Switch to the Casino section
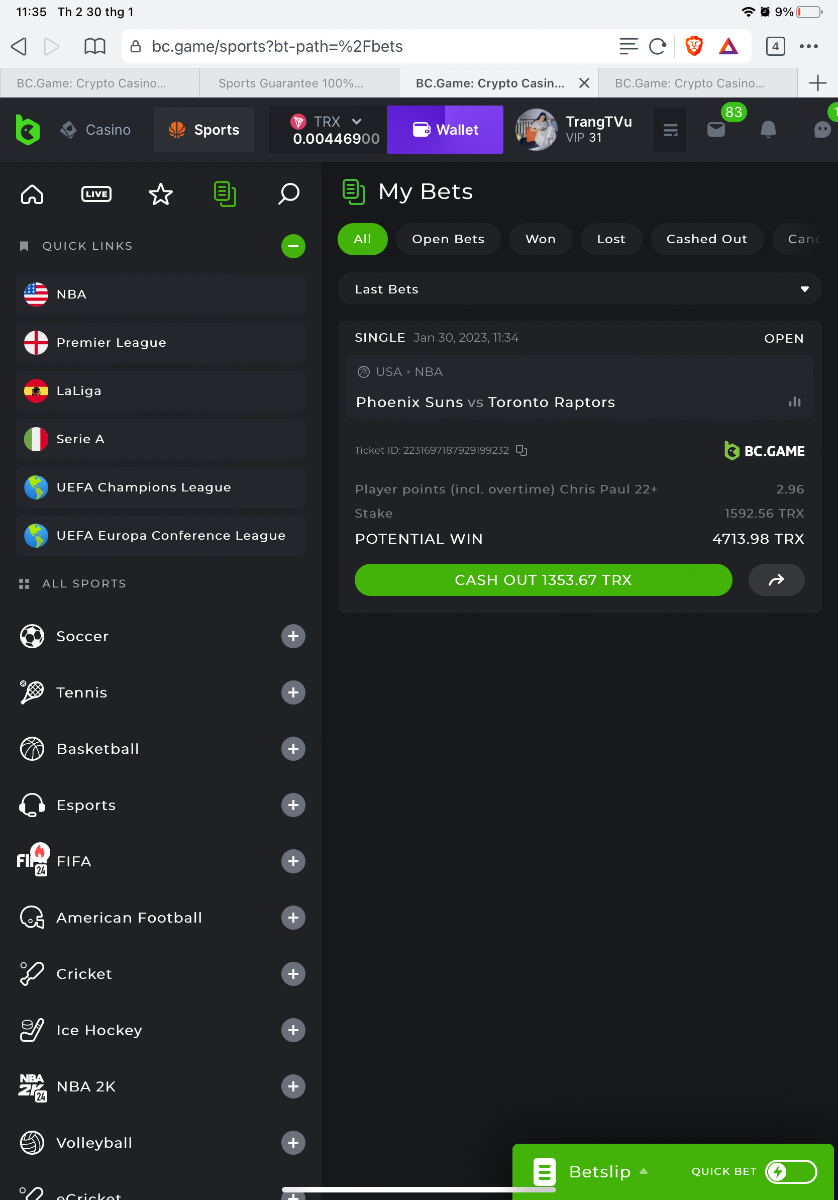The width and height of the screenshot is (838, 1200). 96,130
